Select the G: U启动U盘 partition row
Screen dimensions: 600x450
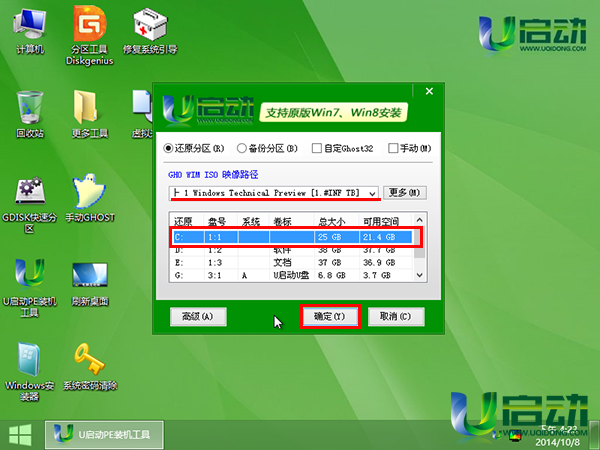(292, 275)
